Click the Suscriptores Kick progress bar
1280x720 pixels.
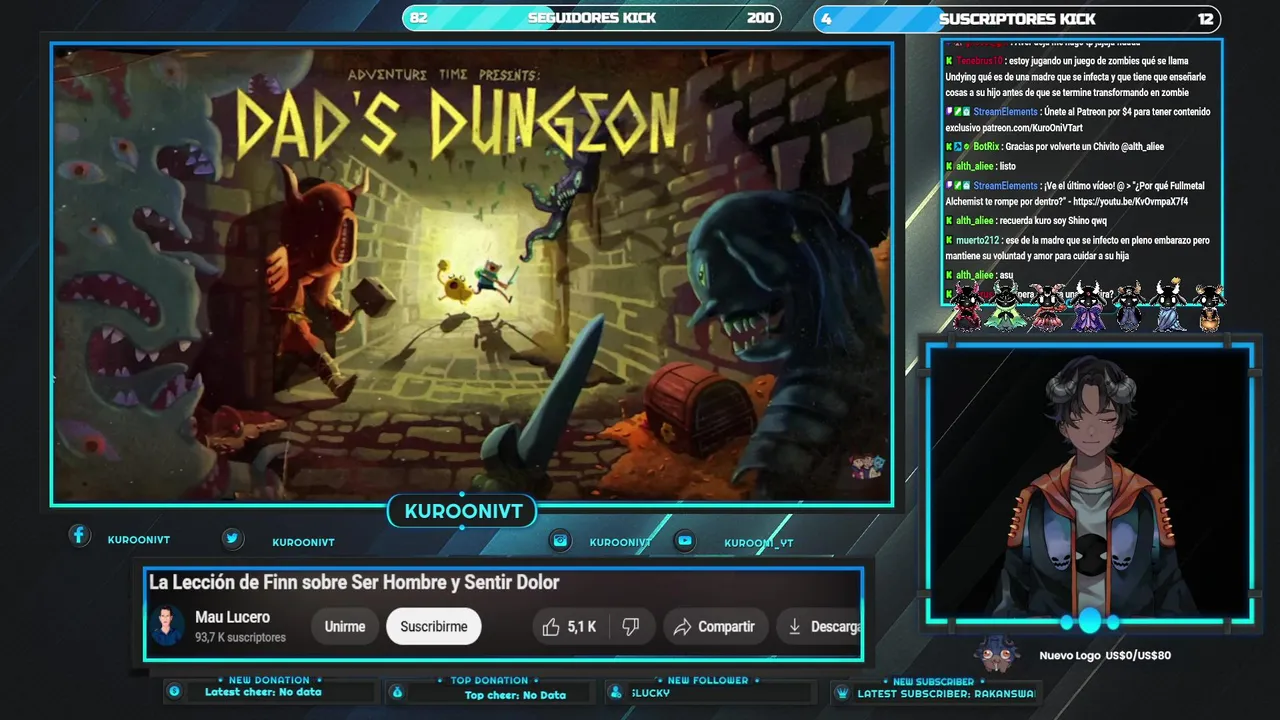point(1017,19)
